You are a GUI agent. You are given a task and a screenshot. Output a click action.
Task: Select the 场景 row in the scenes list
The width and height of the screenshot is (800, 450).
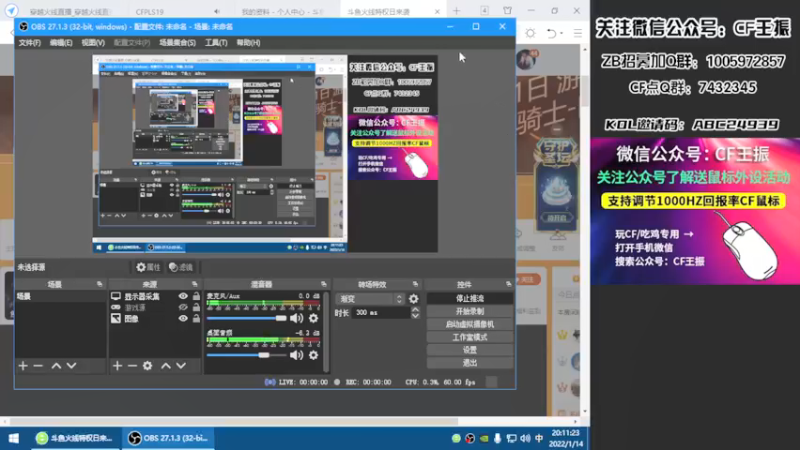click(x=61, y=296)
